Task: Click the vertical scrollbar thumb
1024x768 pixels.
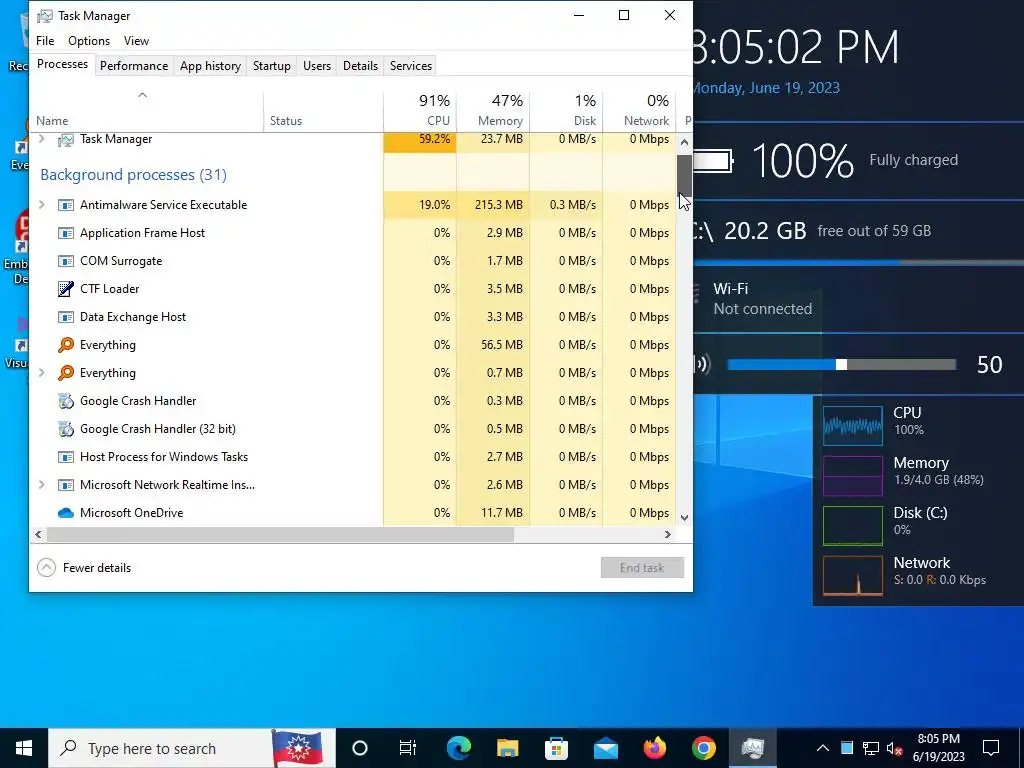Action: coord(684,175)
